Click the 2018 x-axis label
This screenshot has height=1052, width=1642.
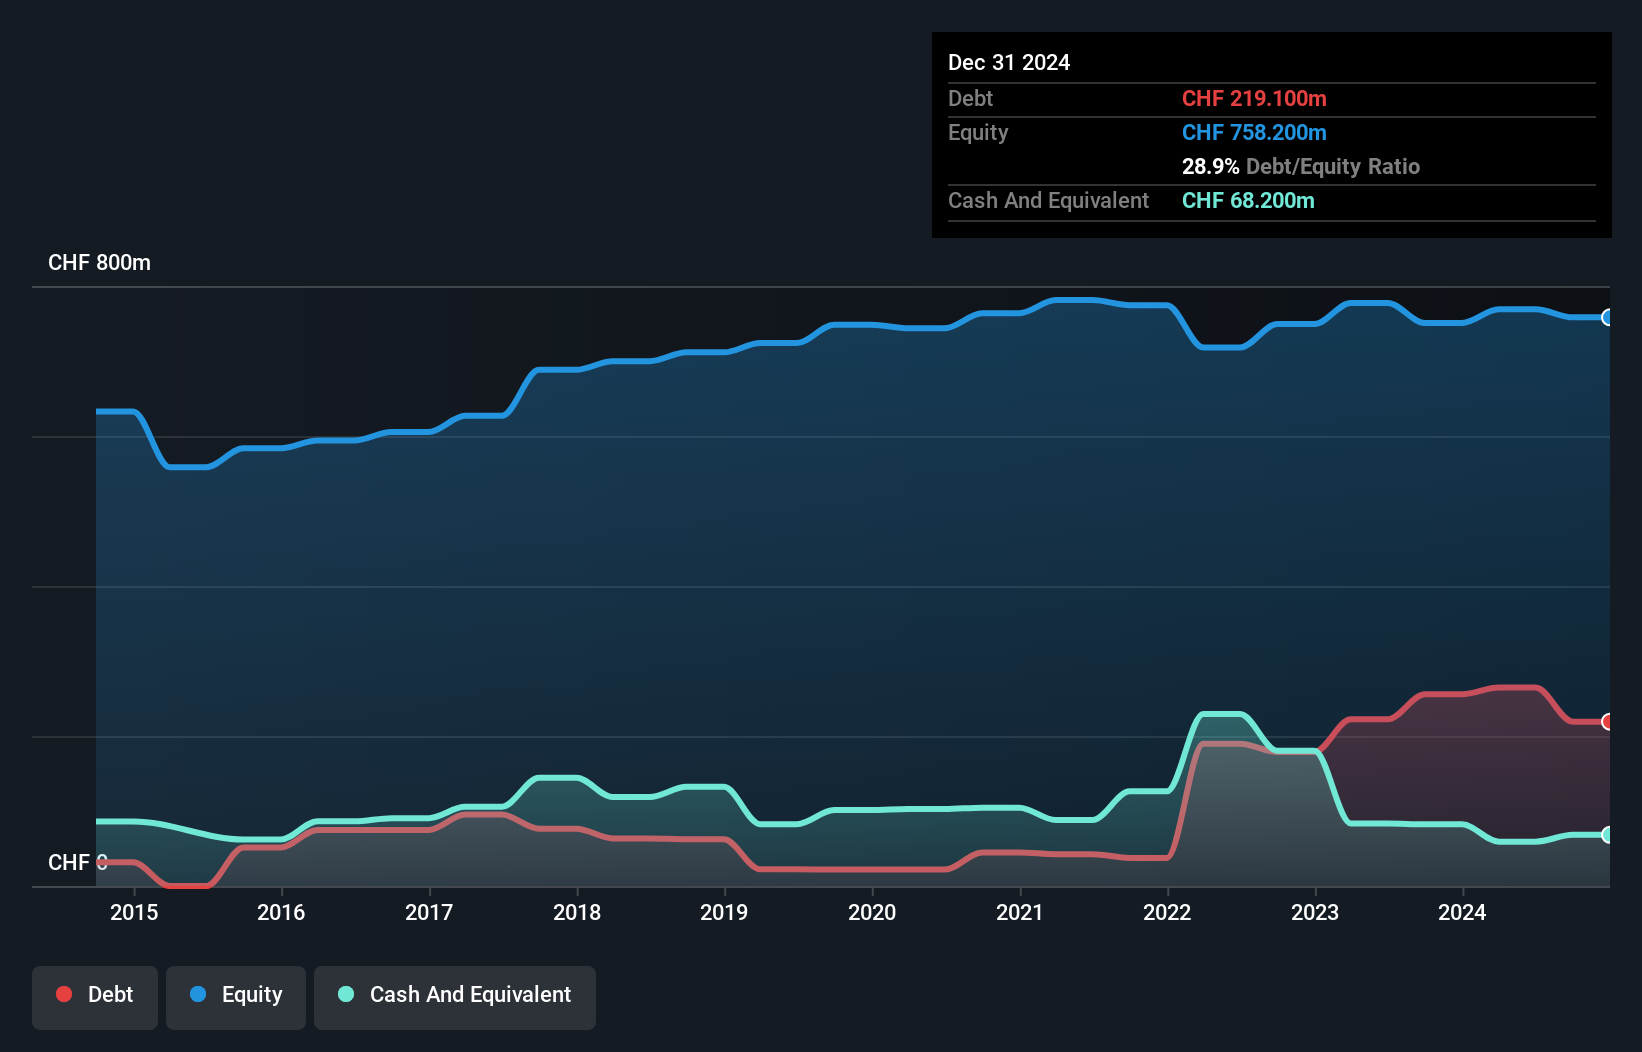click(x=577, y=912)
